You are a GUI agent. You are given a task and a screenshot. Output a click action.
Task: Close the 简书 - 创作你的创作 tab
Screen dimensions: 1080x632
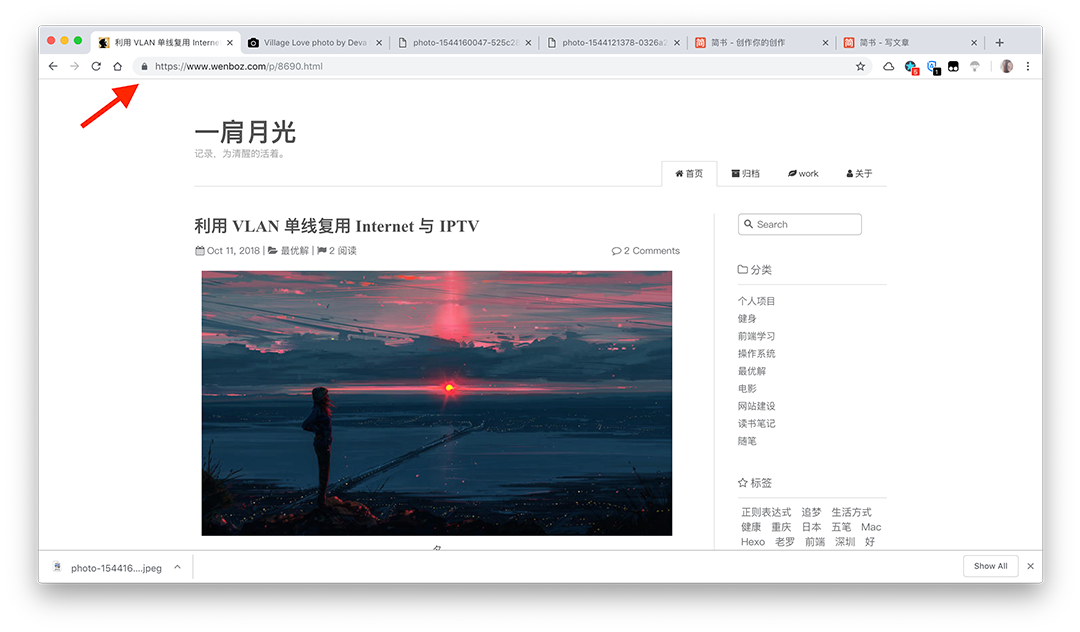pyautogui.click(x=825, y=43)
